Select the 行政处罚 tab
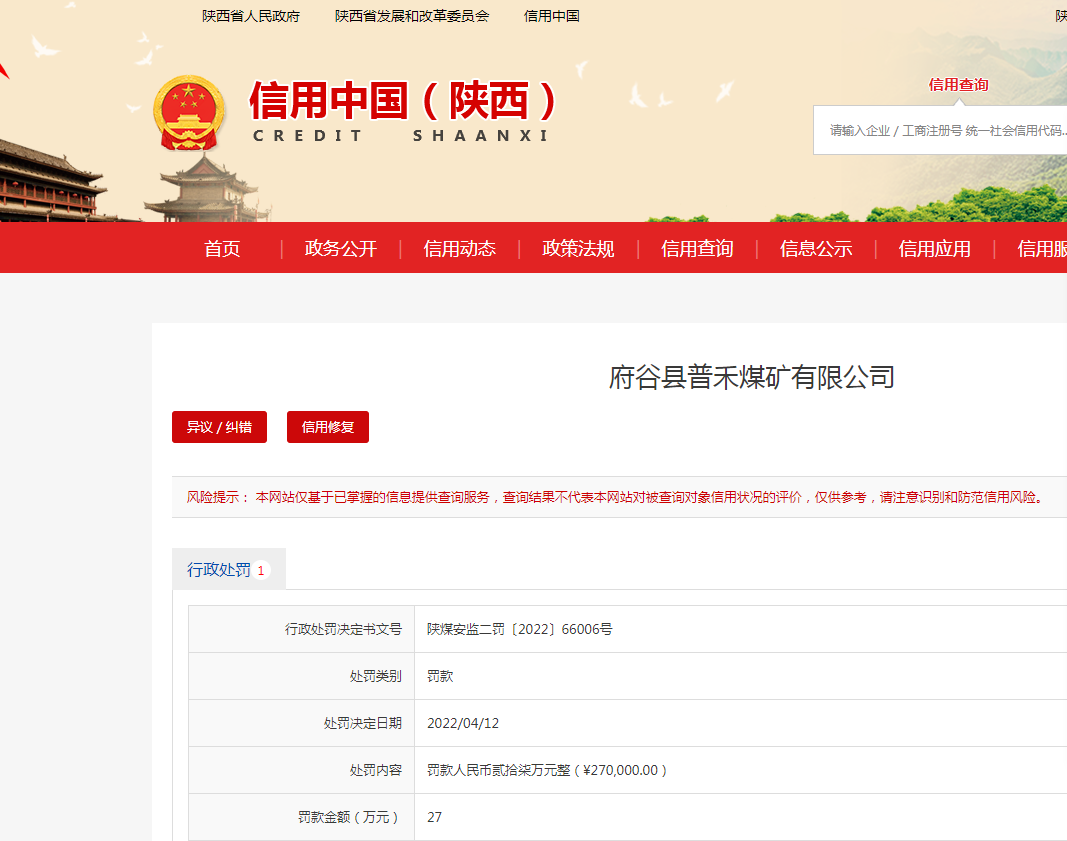1067x841 pixels. 229,570
